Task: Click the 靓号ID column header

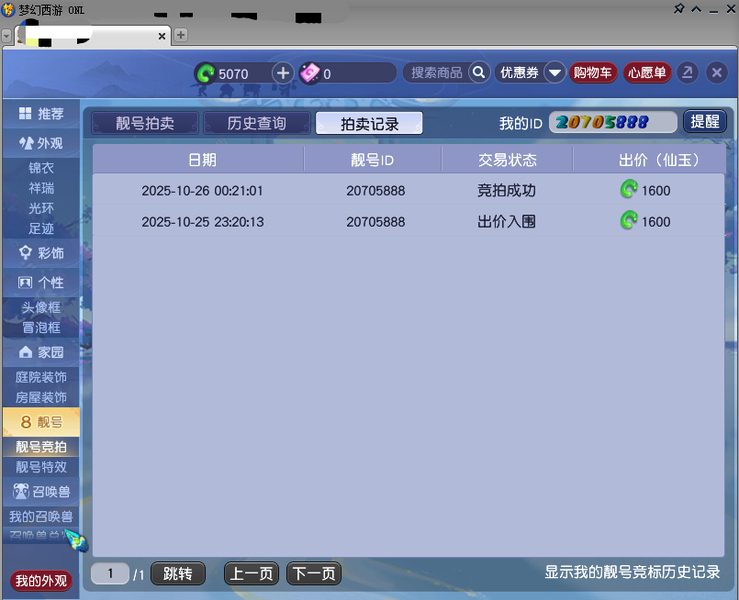Action: coord(372,160)
